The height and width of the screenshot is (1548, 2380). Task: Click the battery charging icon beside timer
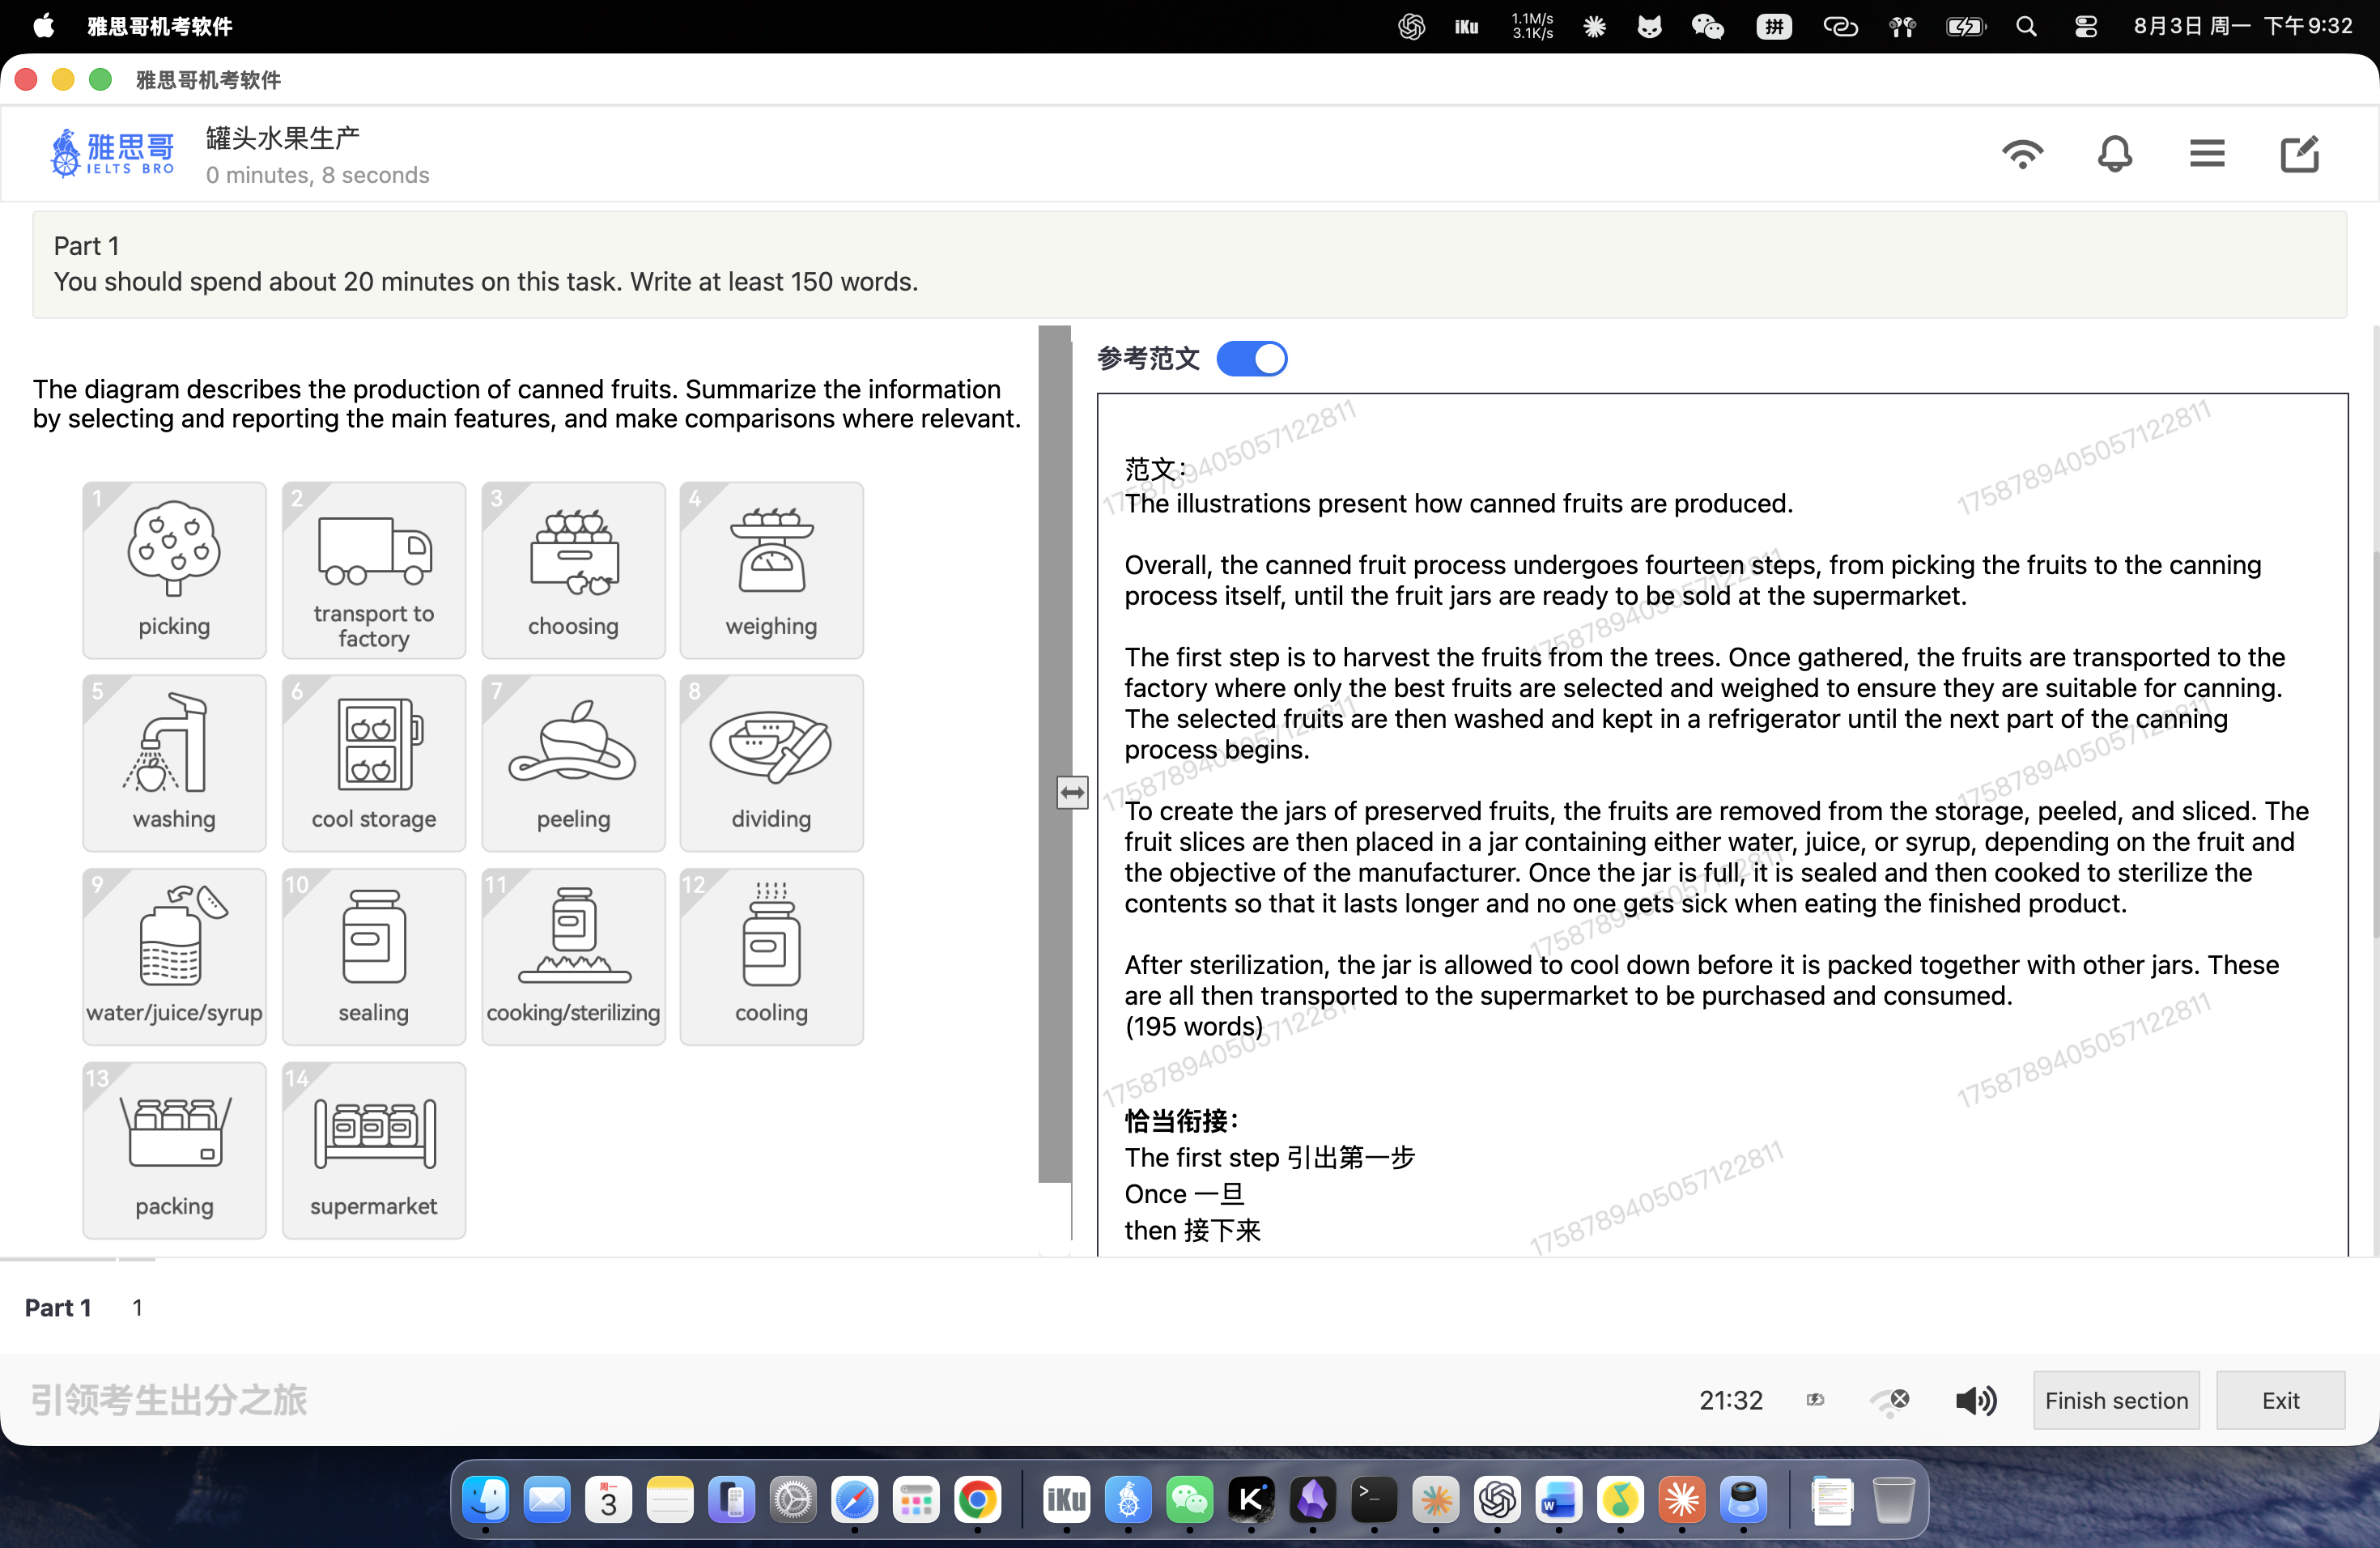tap(1815, 1400)
